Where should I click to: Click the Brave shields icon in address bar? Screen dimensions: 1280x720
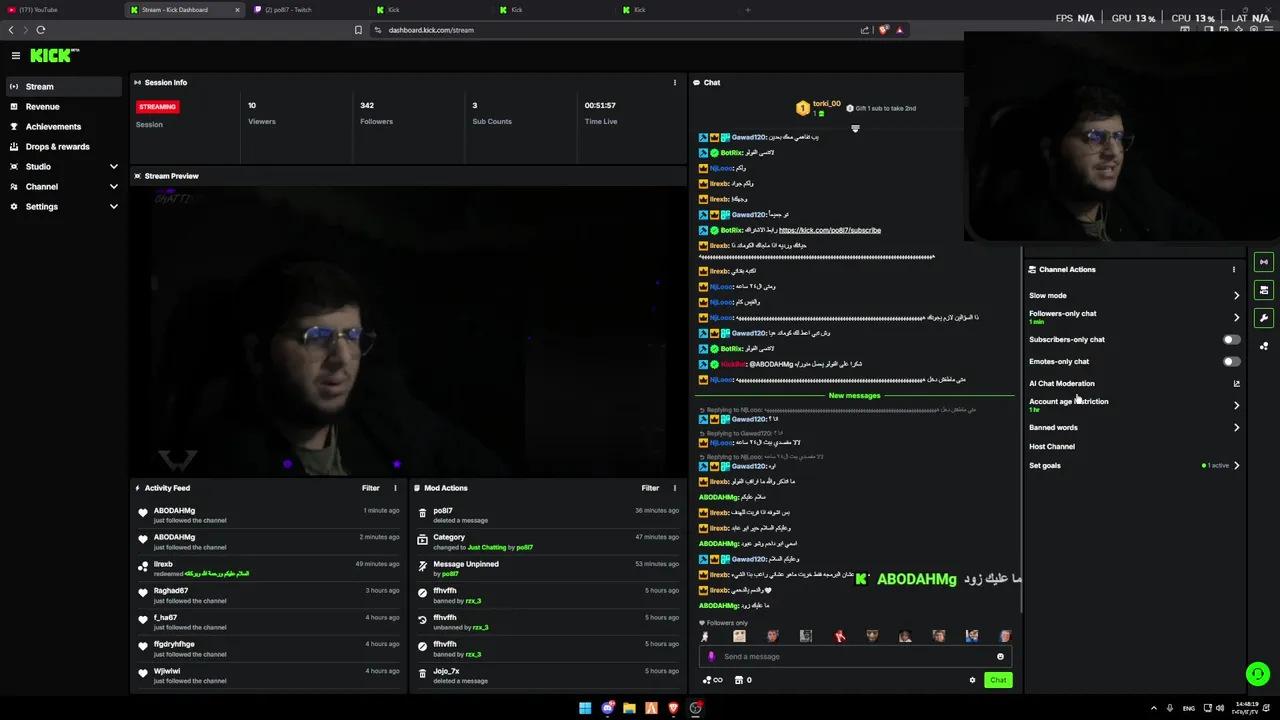pyautogui.click(x=883, y=30)
